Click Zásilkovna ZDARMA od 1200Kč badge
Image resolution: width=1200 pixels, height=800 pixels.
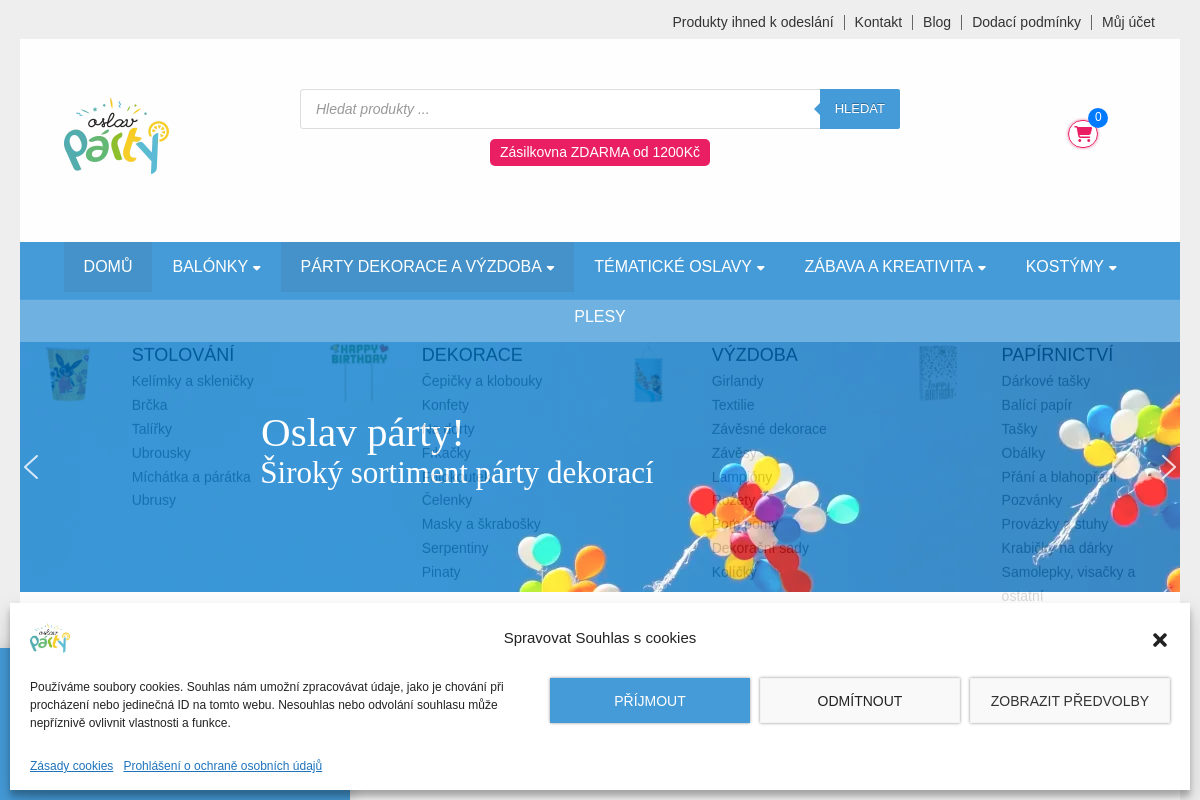[x=600, y=152]
